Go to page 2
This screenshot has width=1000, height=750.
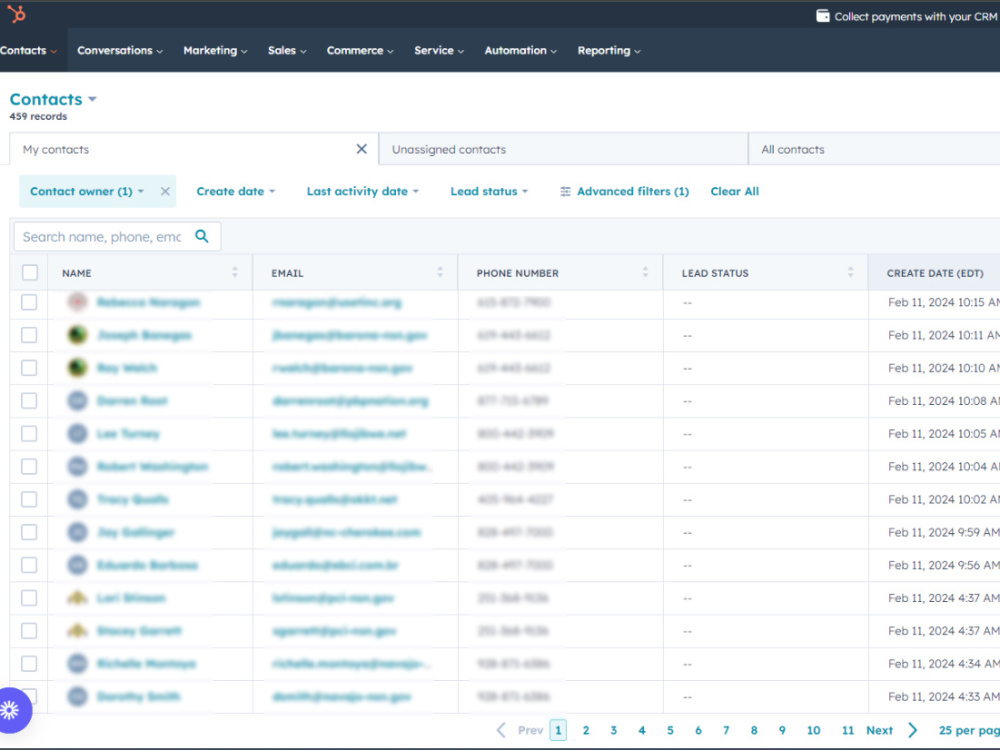tap(586, 730)
